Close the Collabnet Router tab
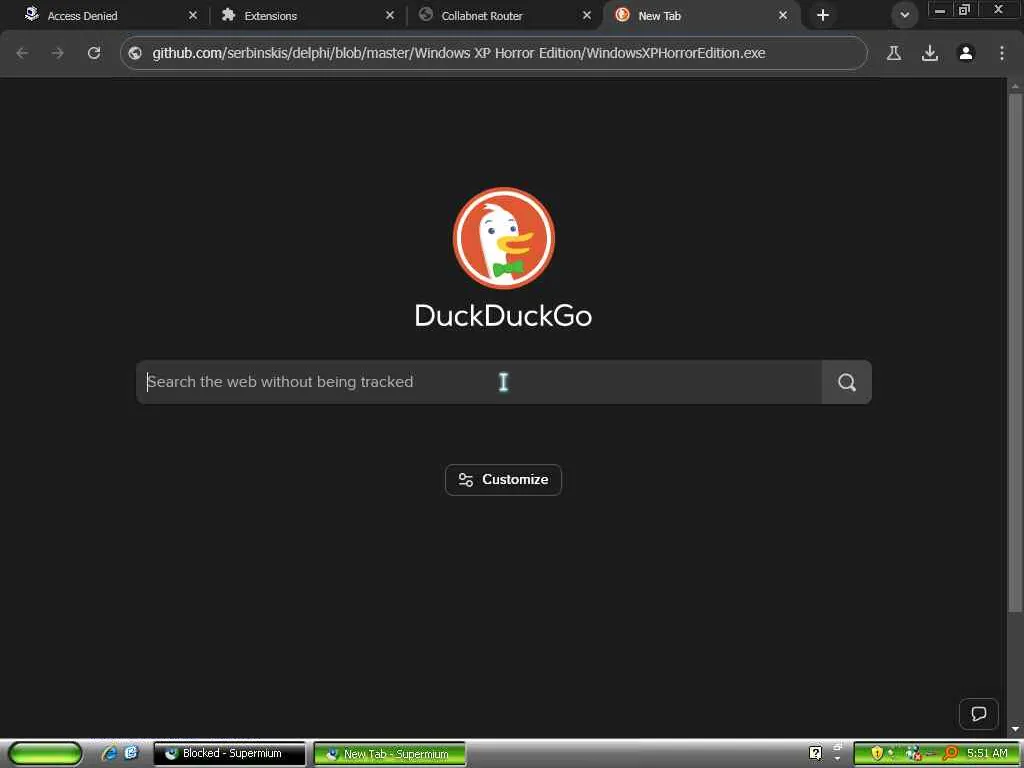1024x768 pixels. click(586, 15)
